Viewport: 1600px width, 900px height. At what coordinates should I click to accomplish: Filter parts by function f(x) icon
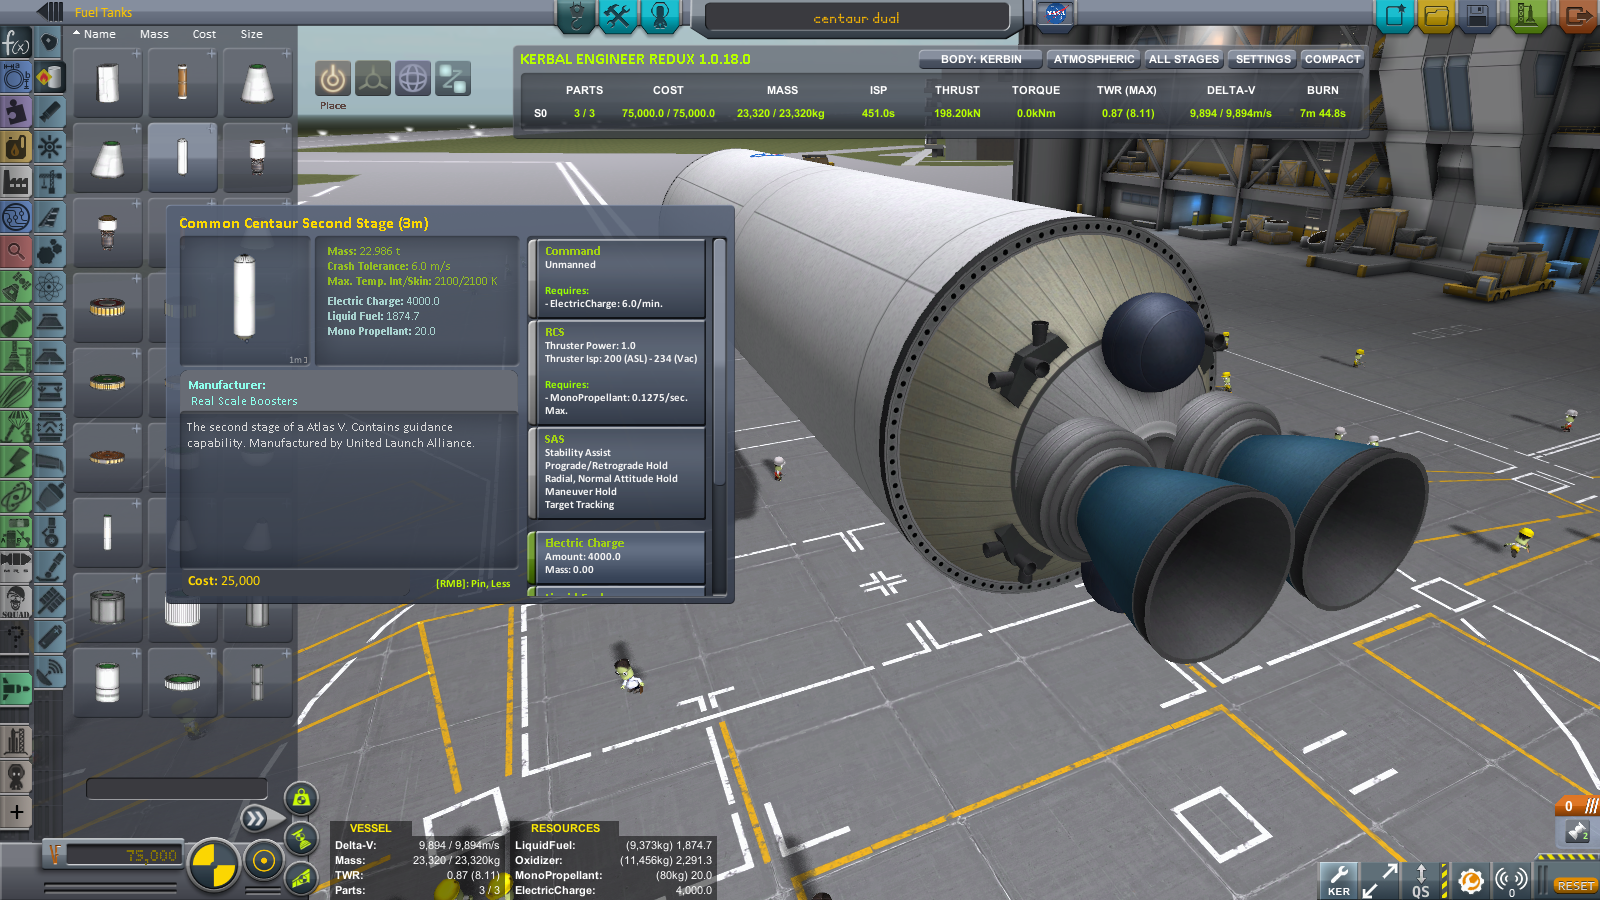(x=16, y=43)
